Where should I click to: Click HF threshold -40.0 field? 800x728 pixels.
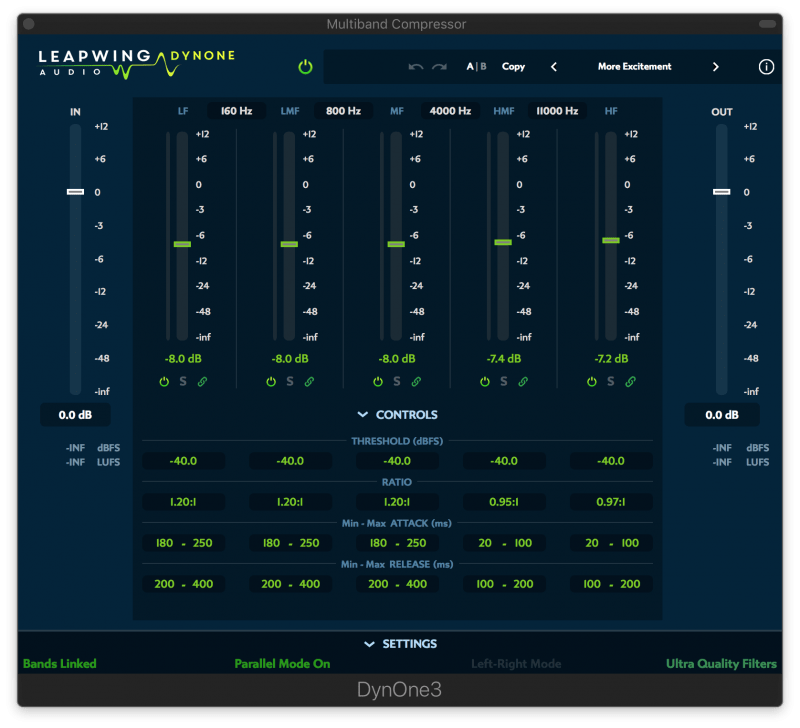click(611, 461)
